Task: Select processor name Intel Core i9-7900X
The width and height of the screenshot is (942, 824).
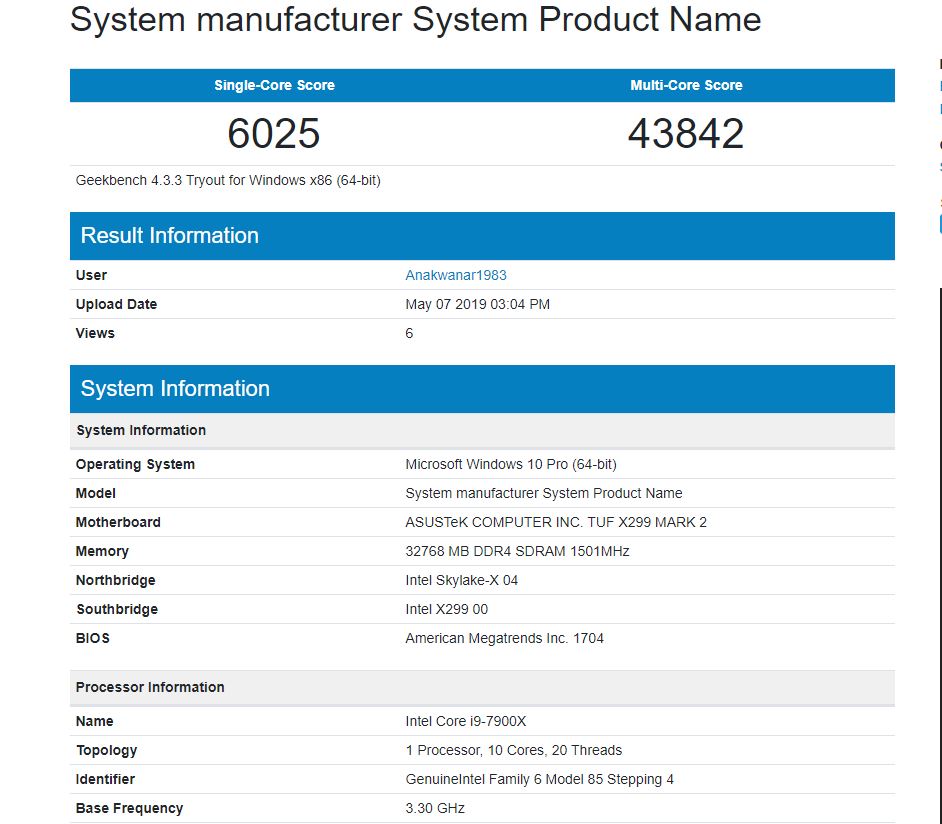Action: coord(466,721)
